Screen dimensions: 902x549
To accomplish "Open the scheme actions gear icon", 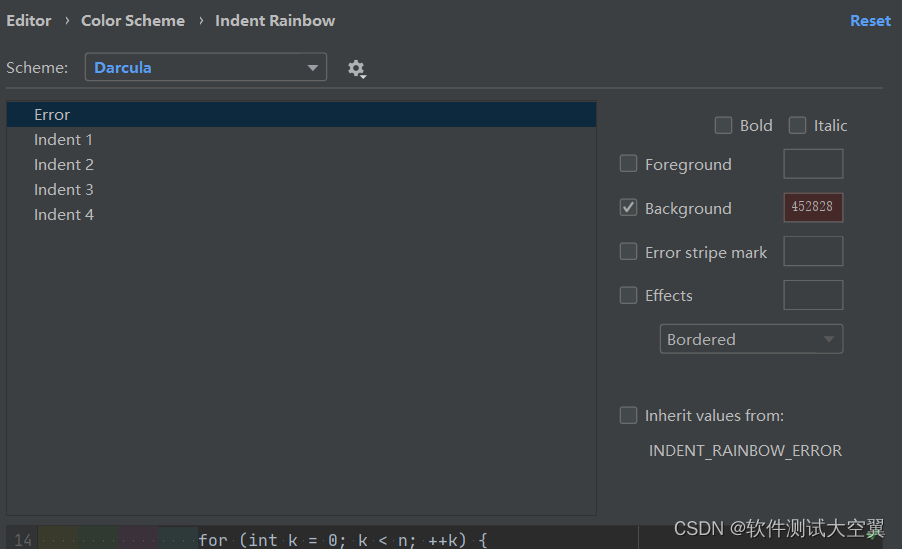I will 356,68.
